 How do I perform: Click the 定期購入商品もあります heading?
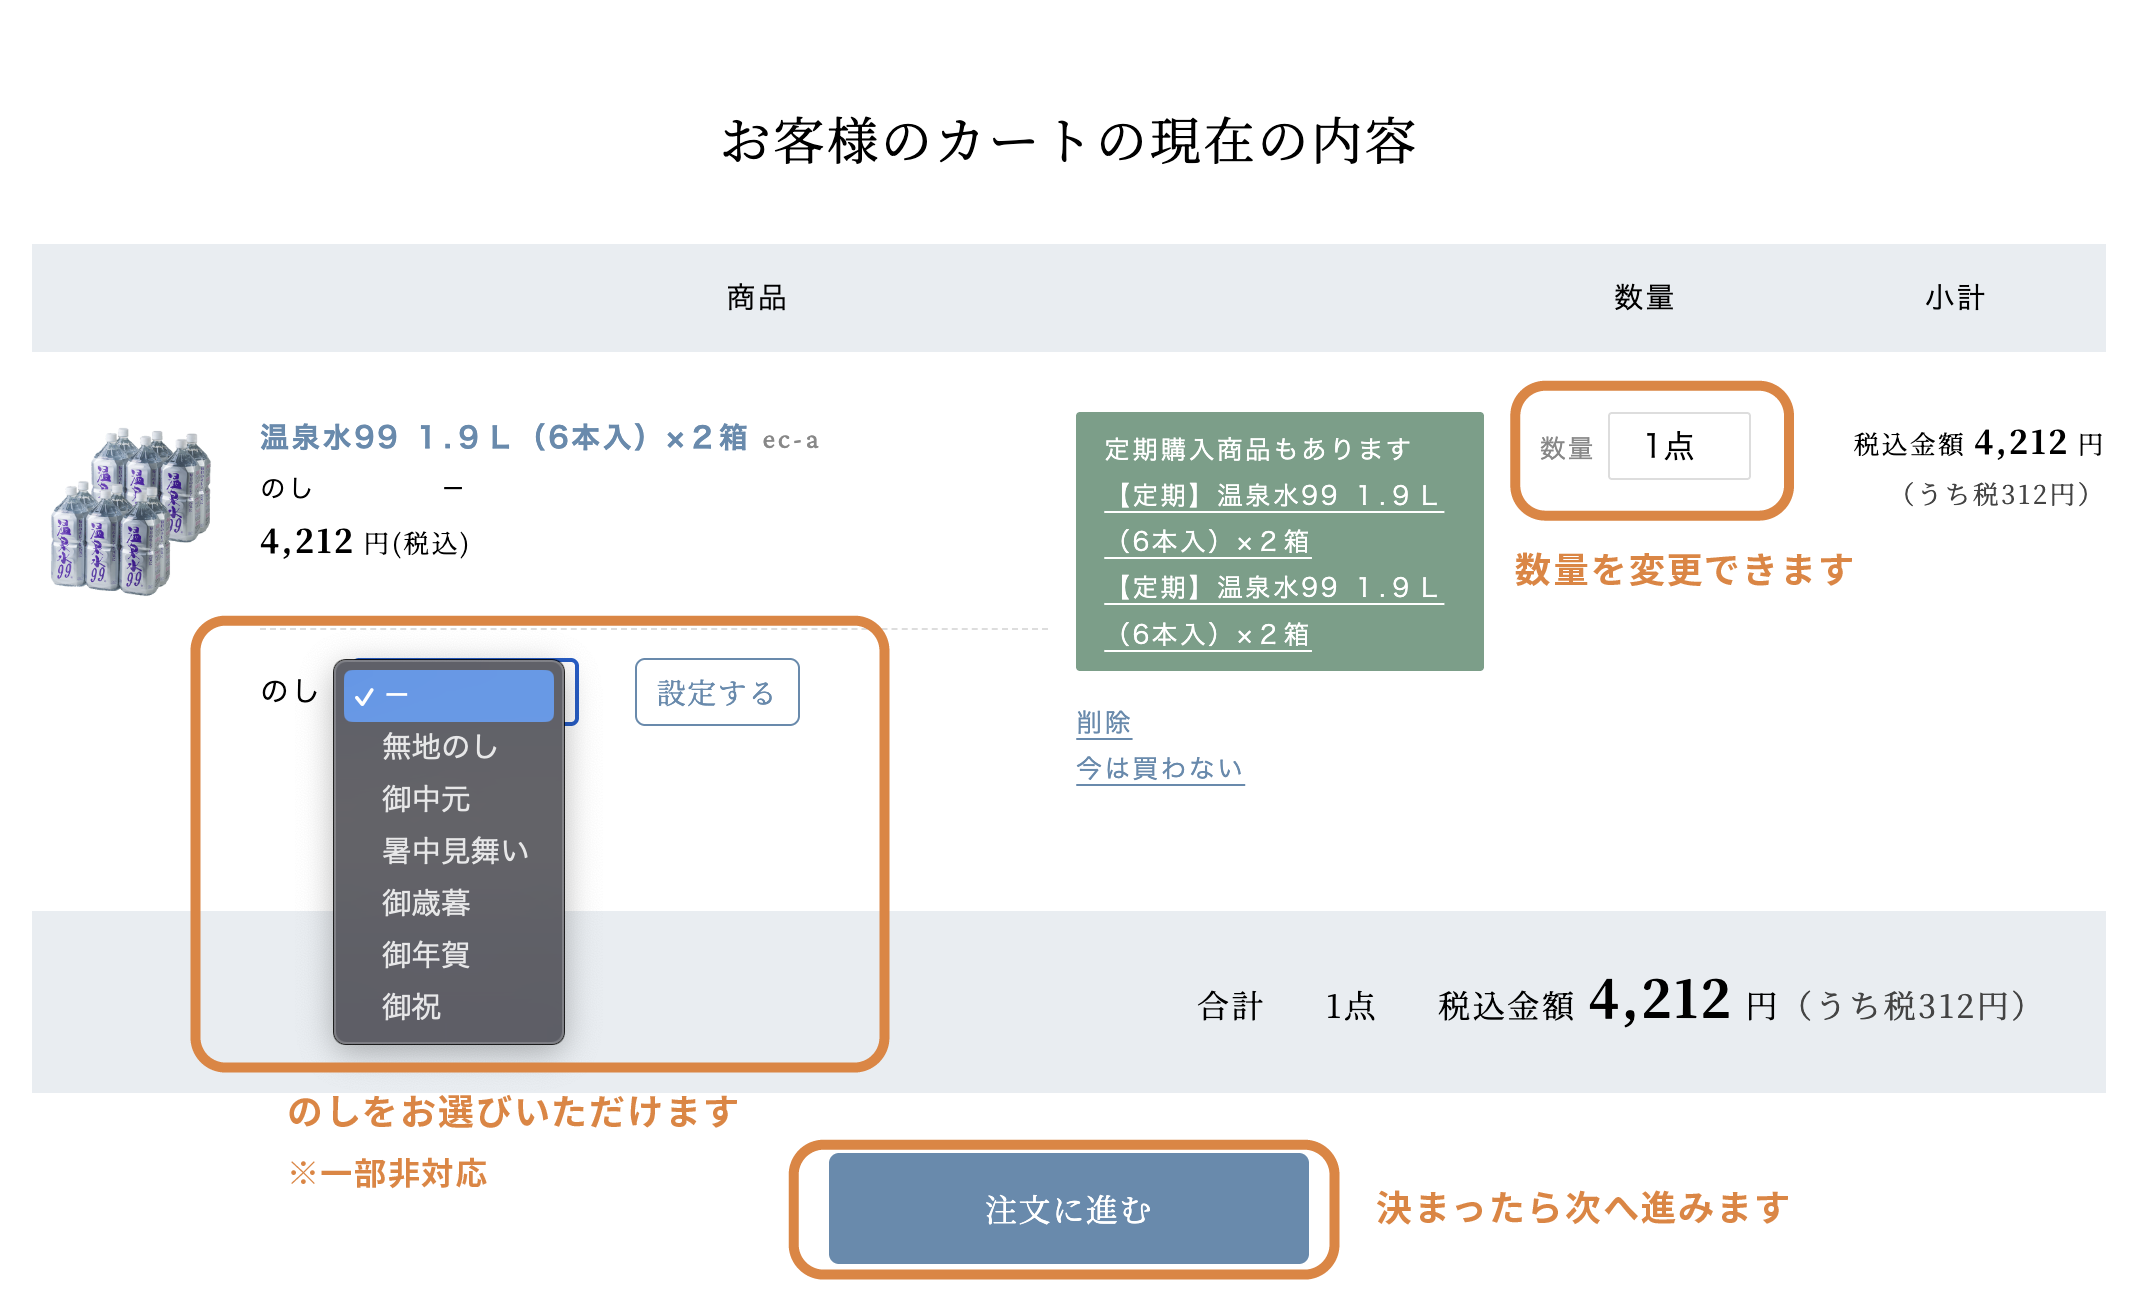click(1257, 450)
